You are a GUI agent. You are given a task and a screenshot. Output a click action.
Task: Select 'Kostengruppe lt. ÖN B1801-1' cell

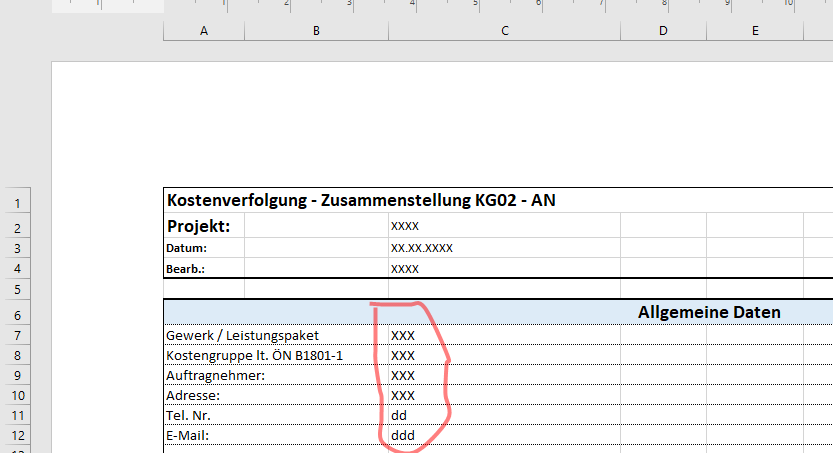click(x=254, y=355)
